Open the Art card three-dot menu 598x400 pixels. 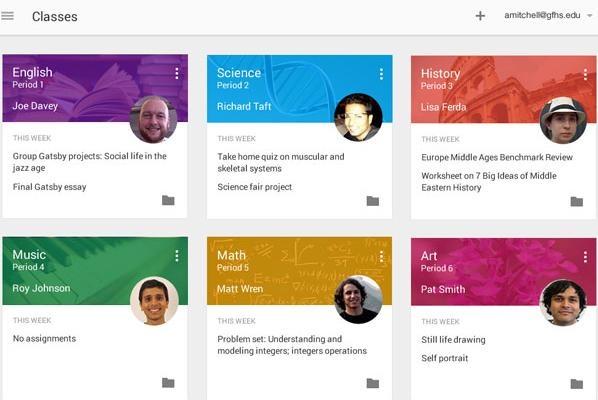coord(585,257)
